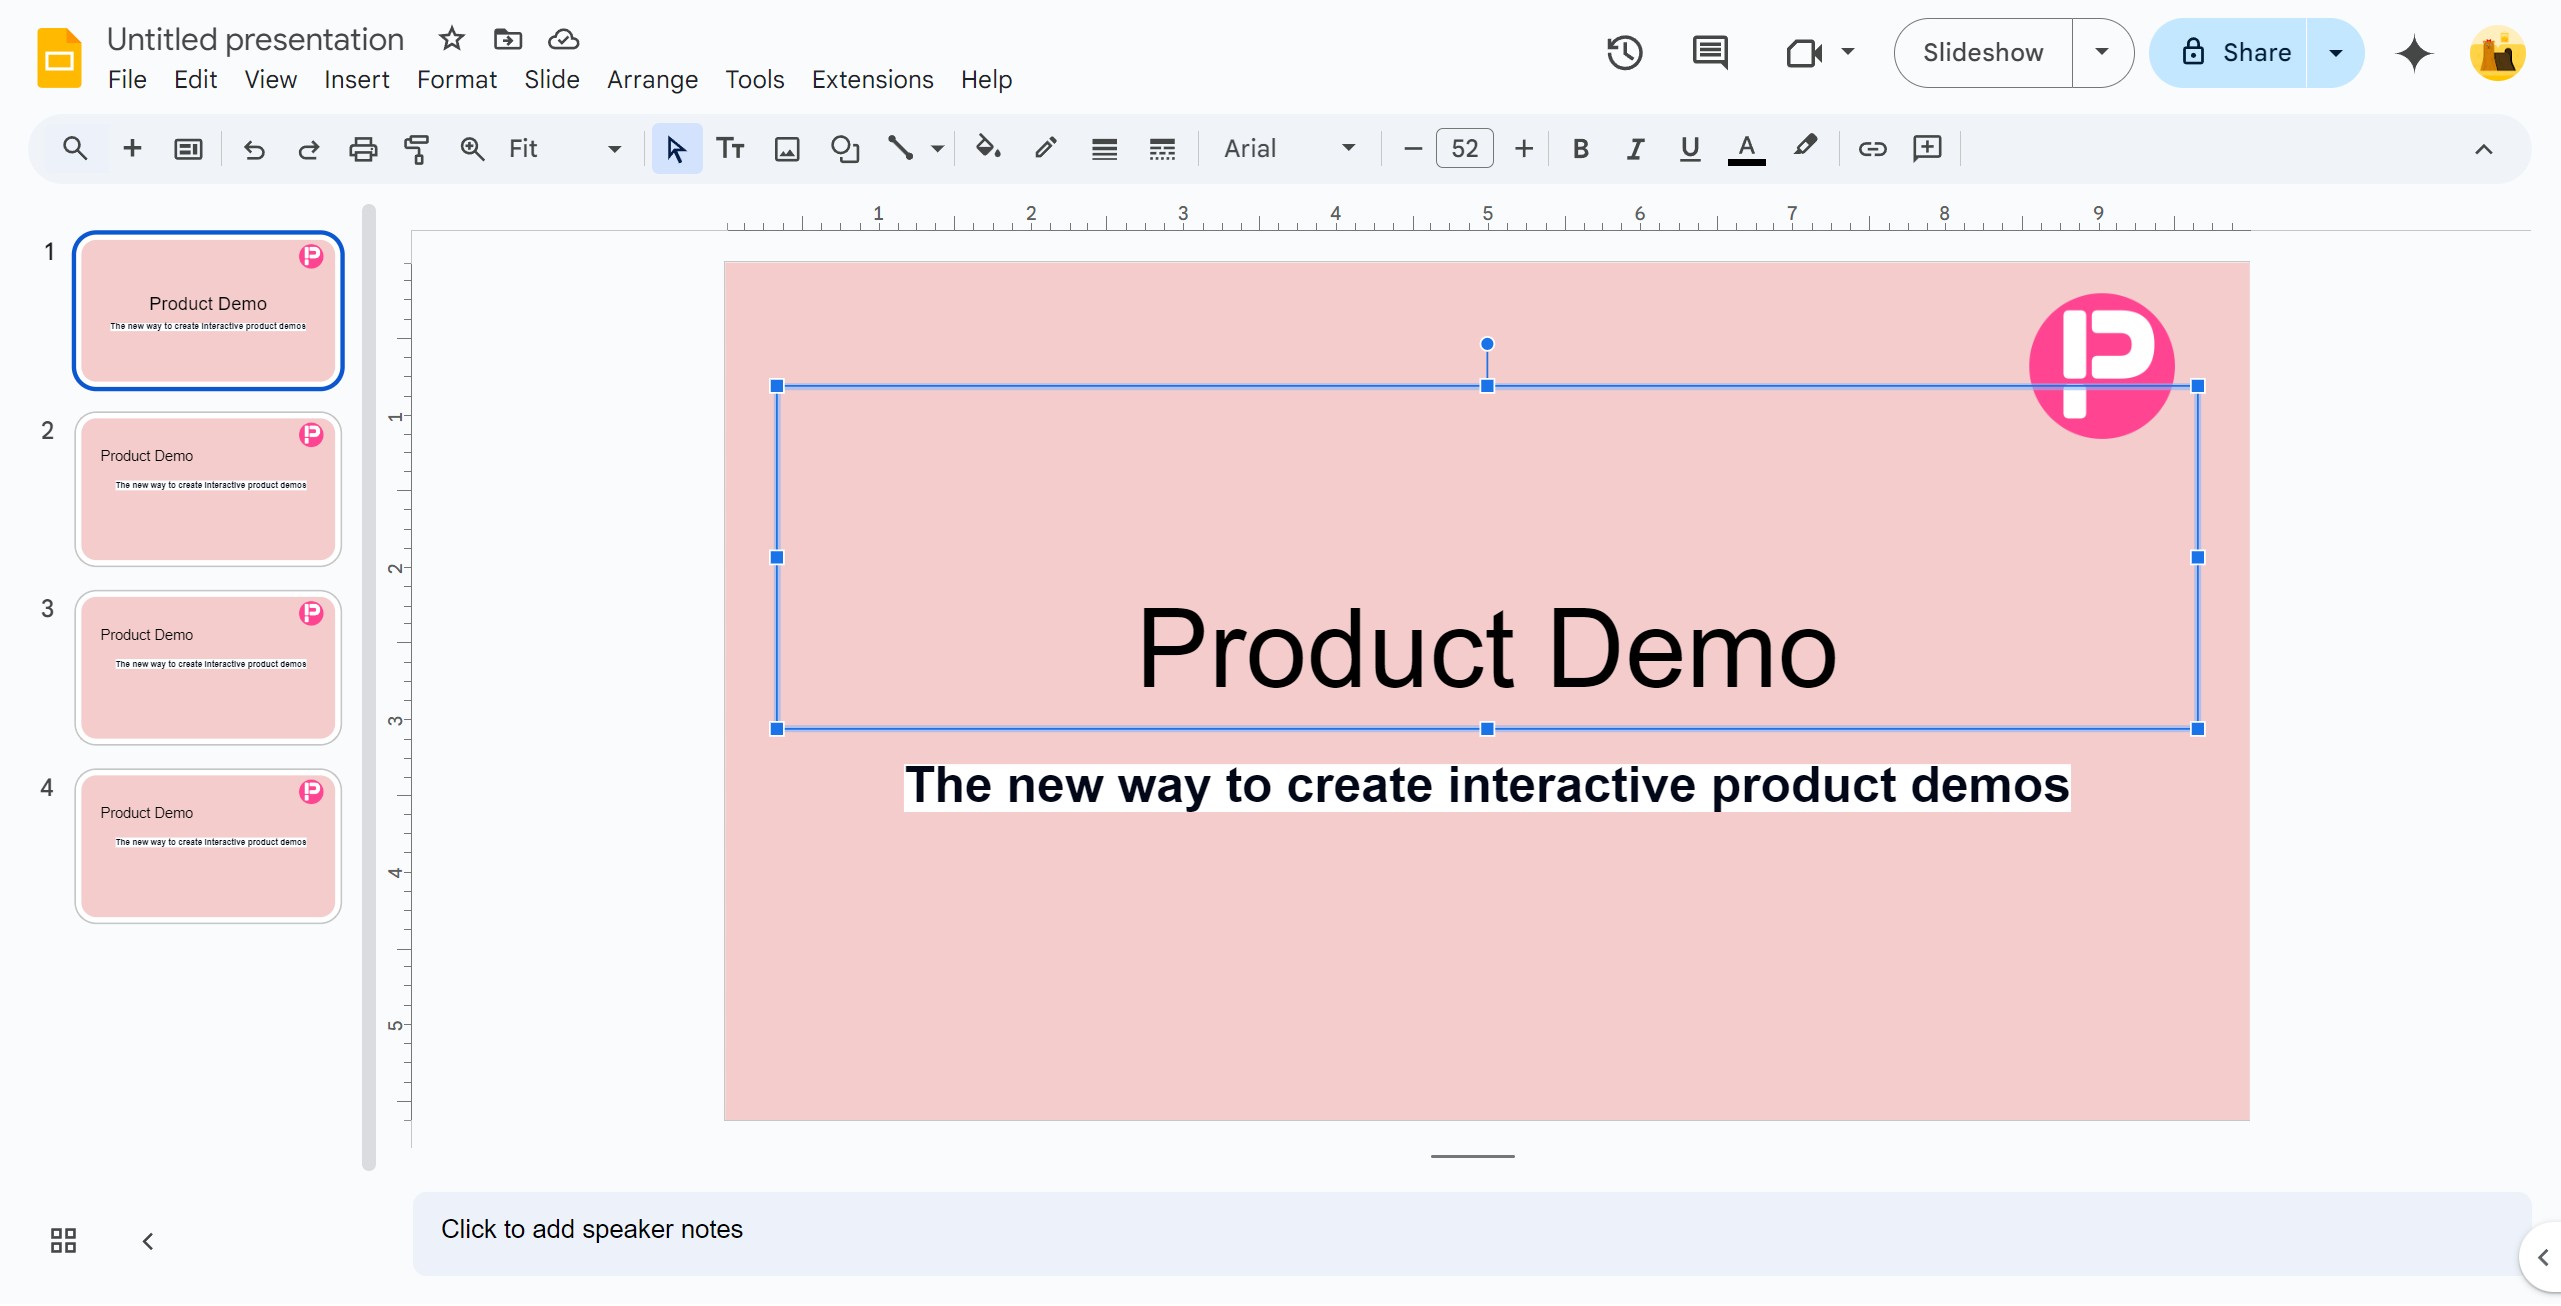
Task: Open the border color pencil tool
Action: point(1046,149)
